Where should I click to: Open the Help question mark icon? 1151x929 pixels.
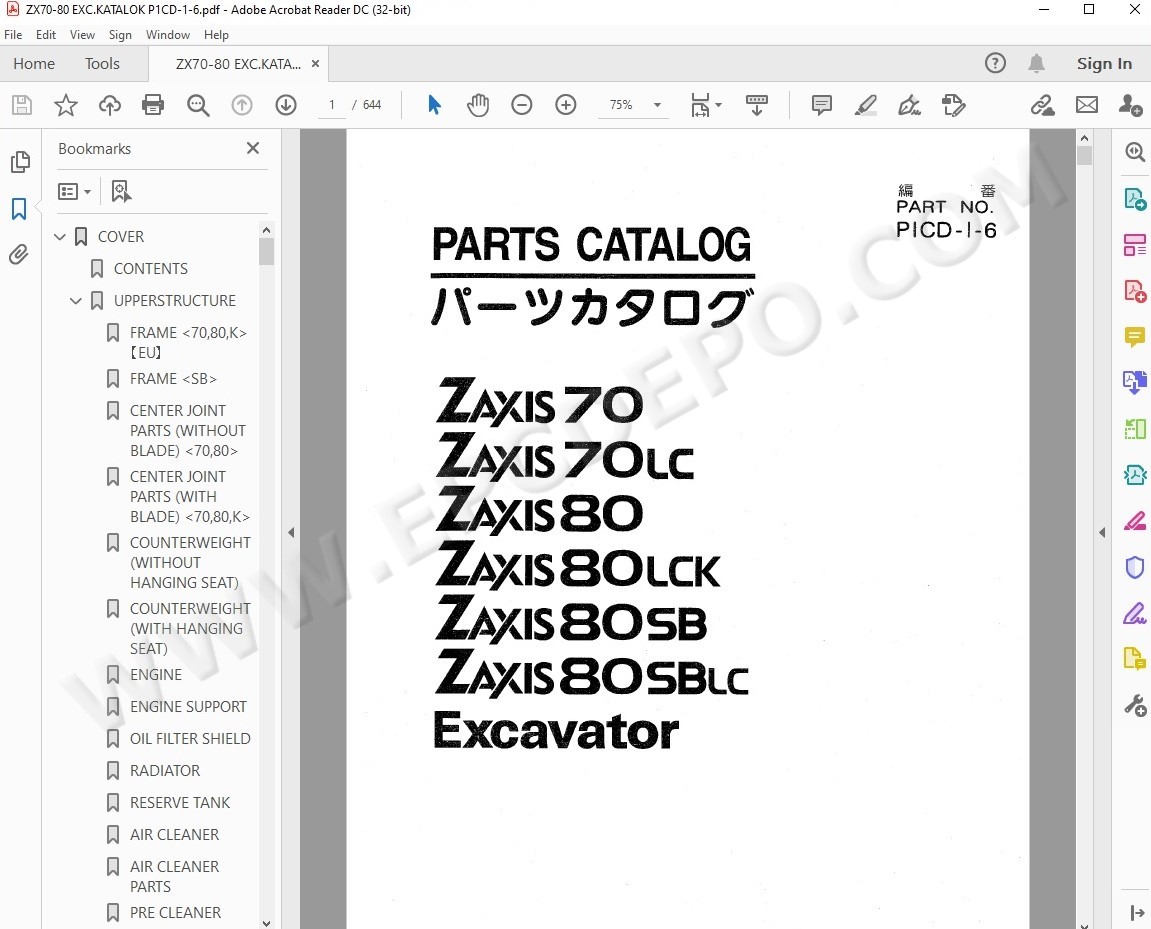995,63
